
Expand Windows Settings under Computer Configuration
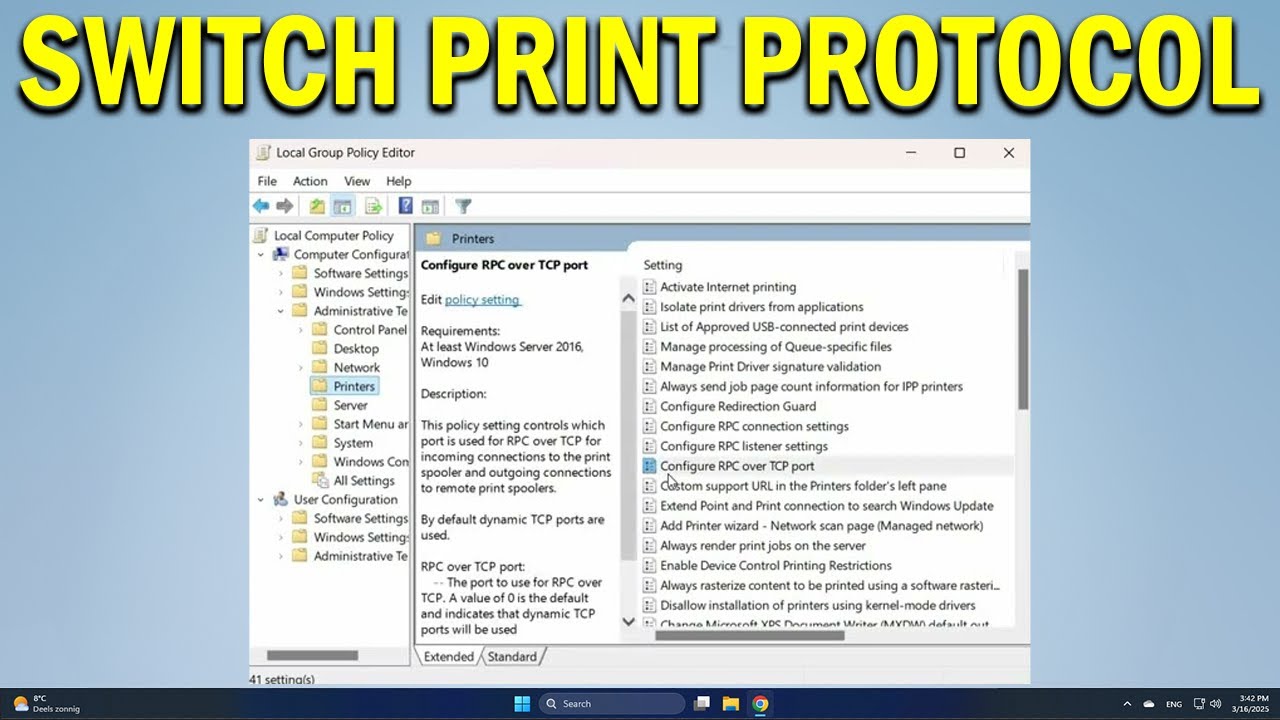click(281, 292)
